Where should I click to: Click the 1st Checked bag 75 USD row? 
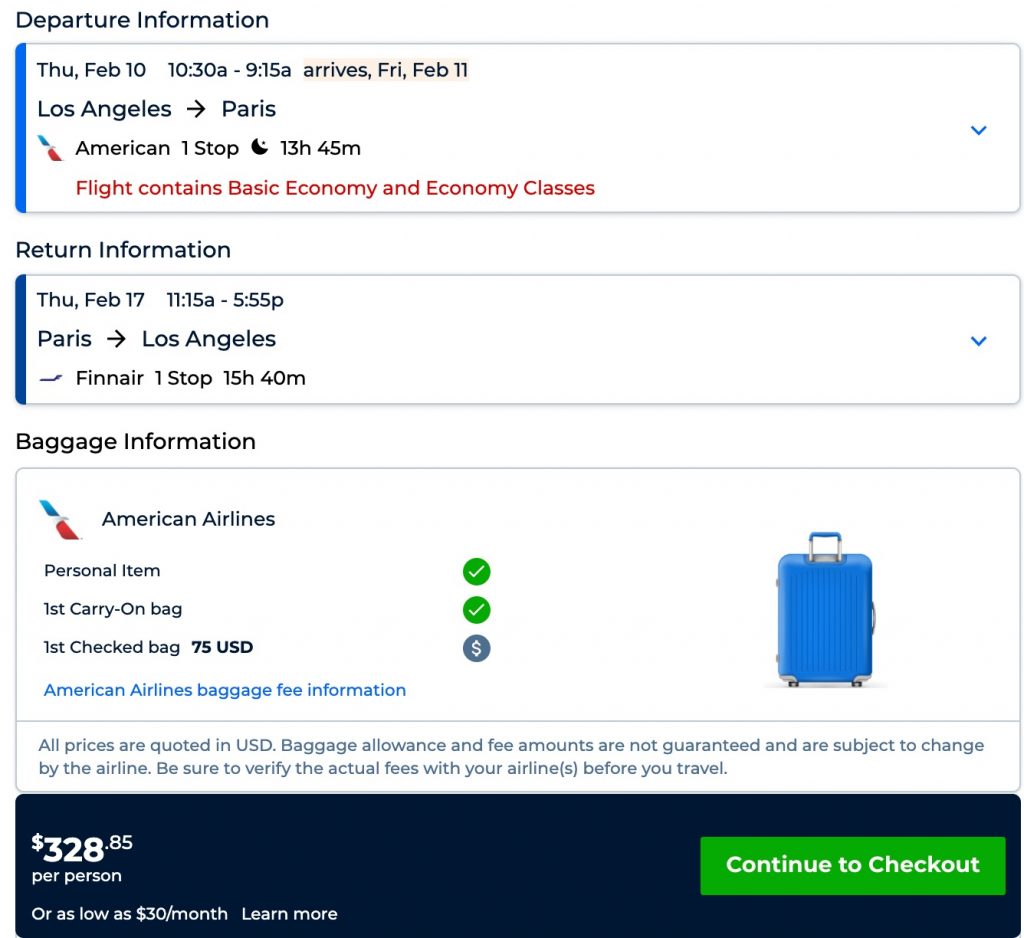click(x=148, y=647)
